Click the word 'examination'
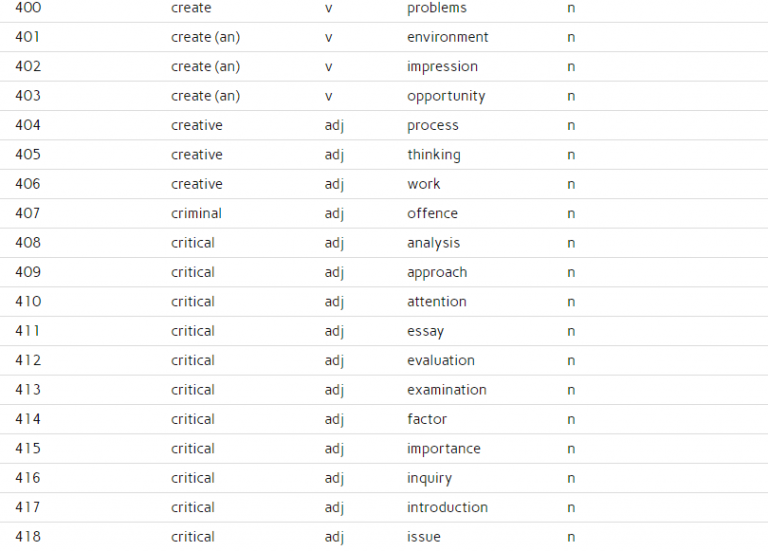The image size is (768, 551). click(x=446, y=390)
